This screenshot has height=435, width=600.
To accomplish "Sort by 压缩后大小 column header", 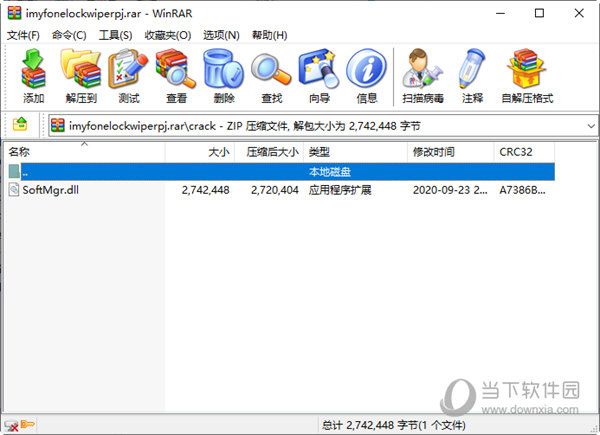I will pyautogui.click(x=269, y=152).
